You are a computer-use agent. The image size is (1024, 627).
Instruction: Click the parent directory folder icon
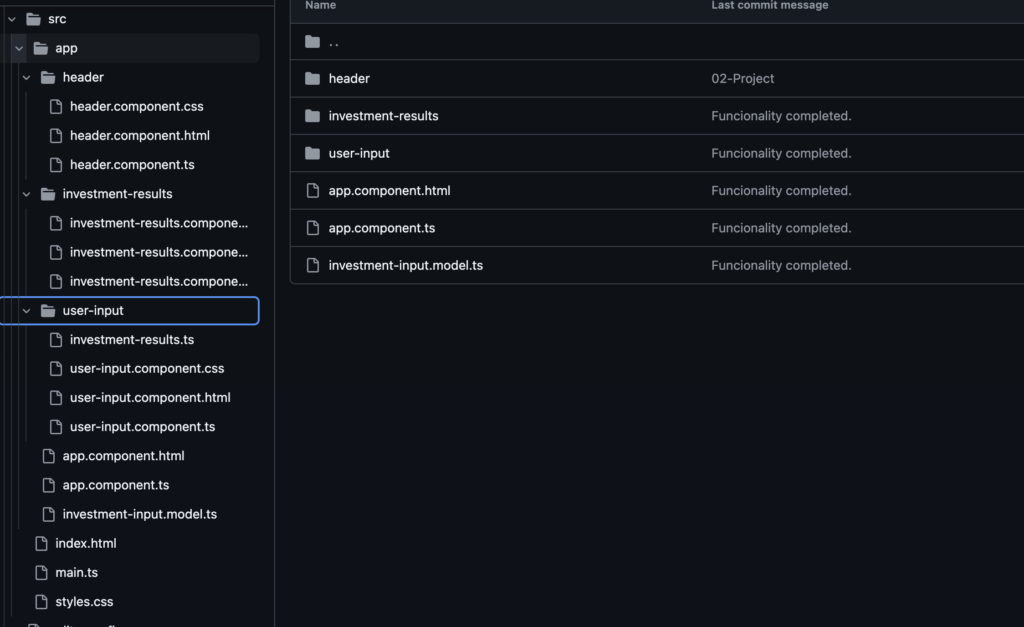pos(312,42)
